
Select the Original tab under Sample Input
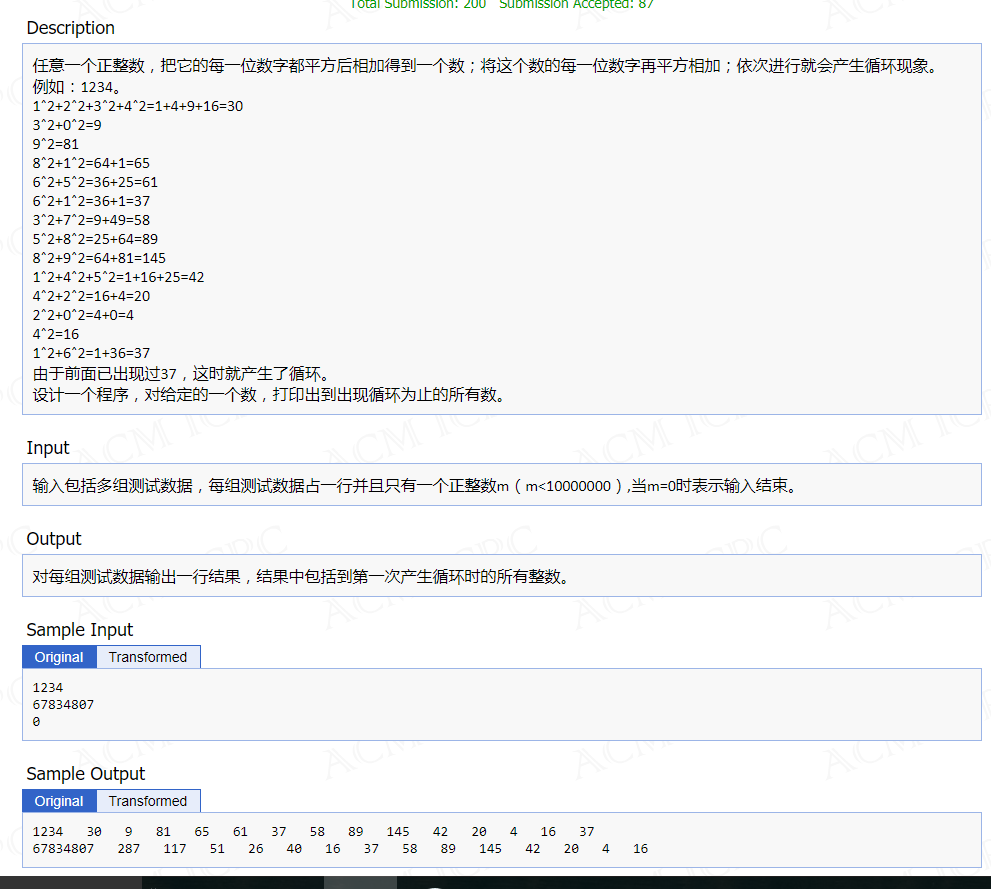click(x=59, y=657)
